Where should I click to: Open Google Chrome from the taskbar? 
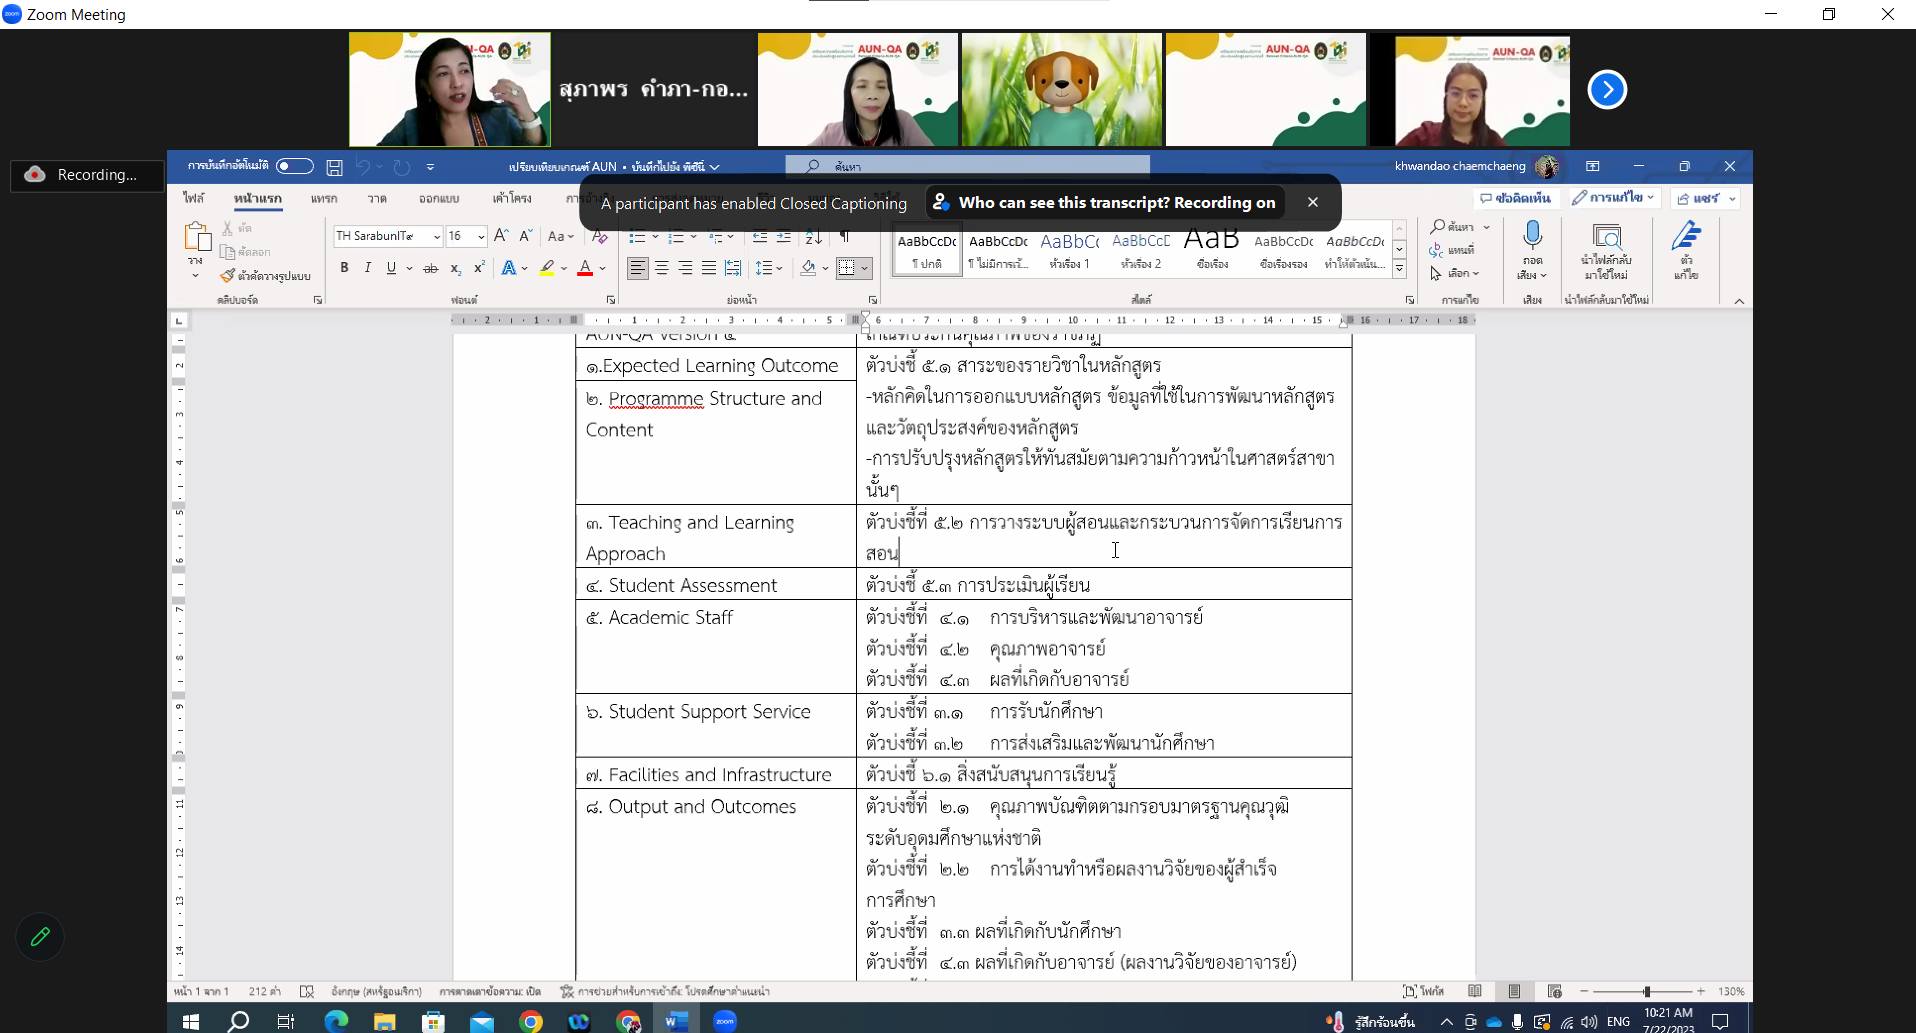[x=531, y=1021]
